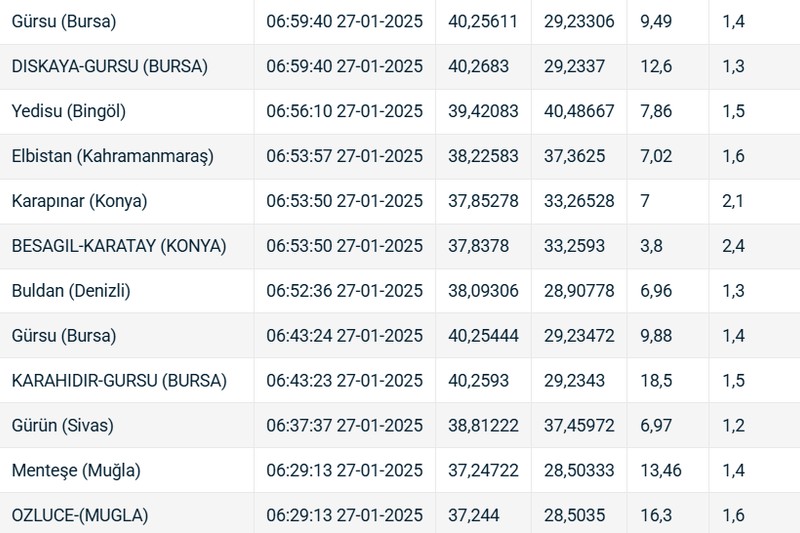Click the Menteşe (Muğla) location cell
The height and width of the screenshot is (533, 800).
76,470
